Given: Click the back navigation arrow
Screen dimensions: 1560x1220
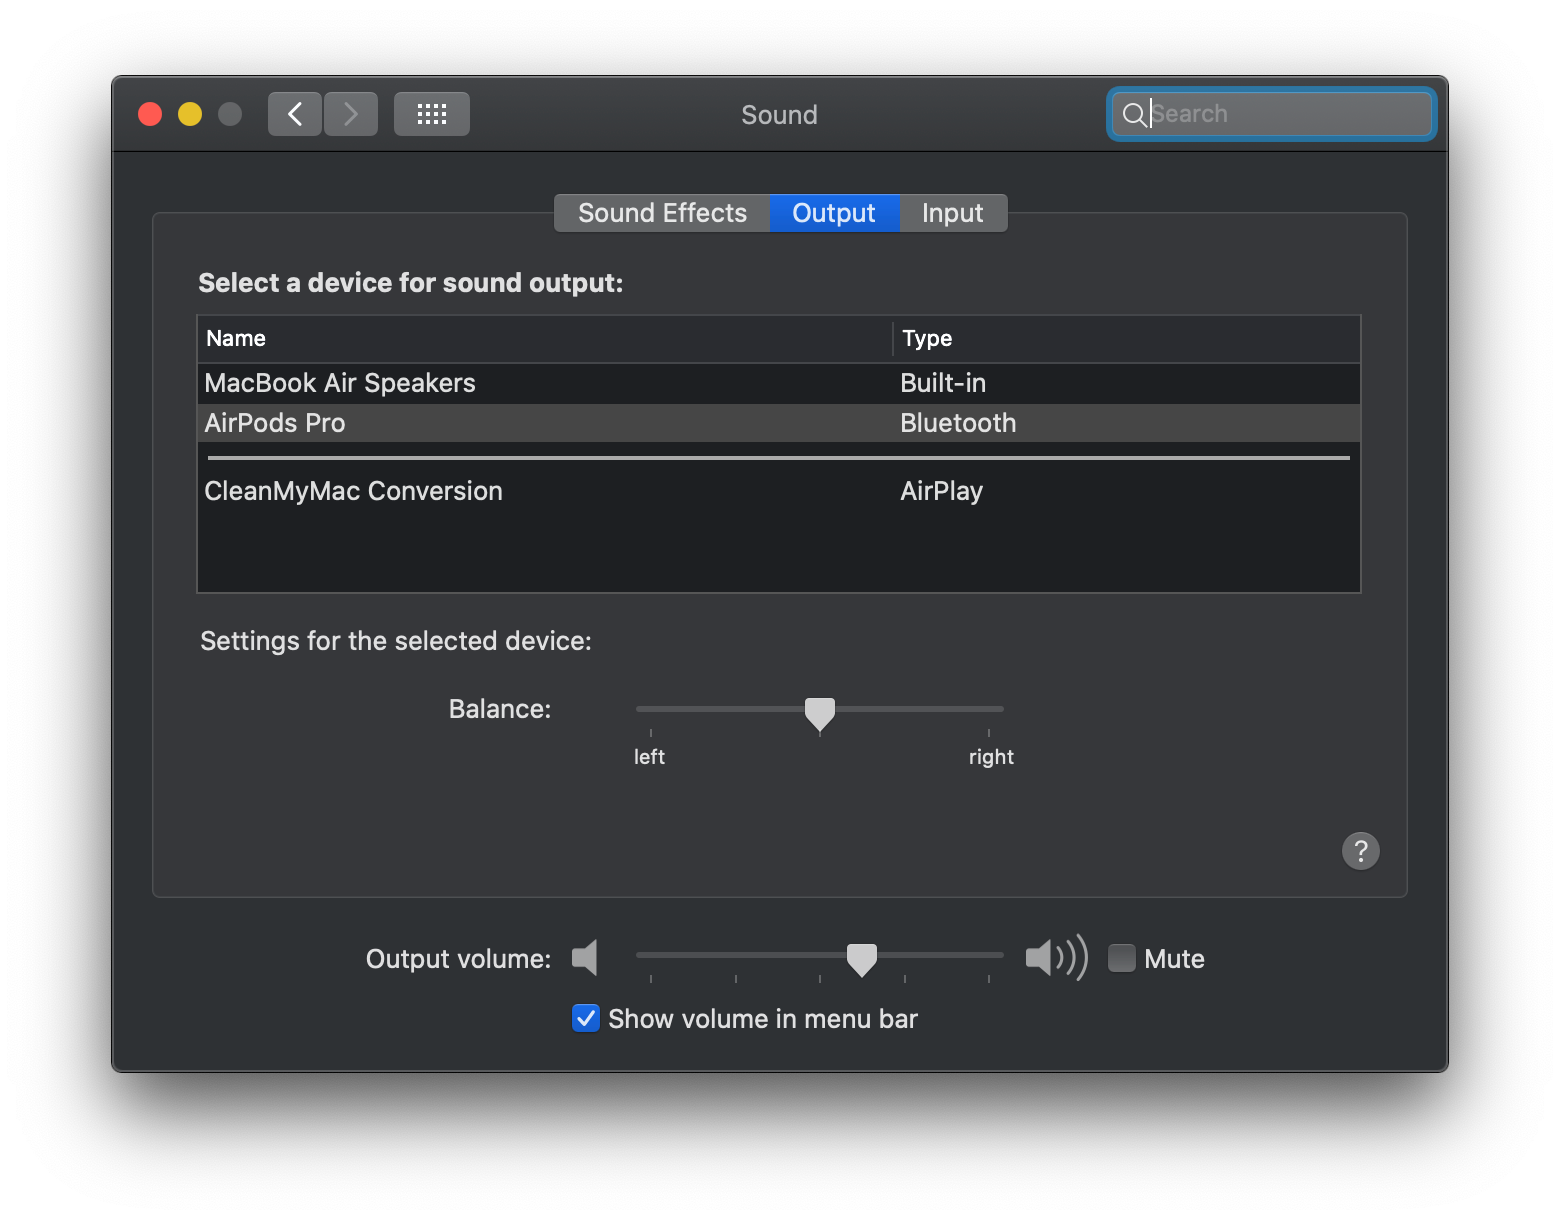Looking at the screenshot, I should (x=294, y=113).
